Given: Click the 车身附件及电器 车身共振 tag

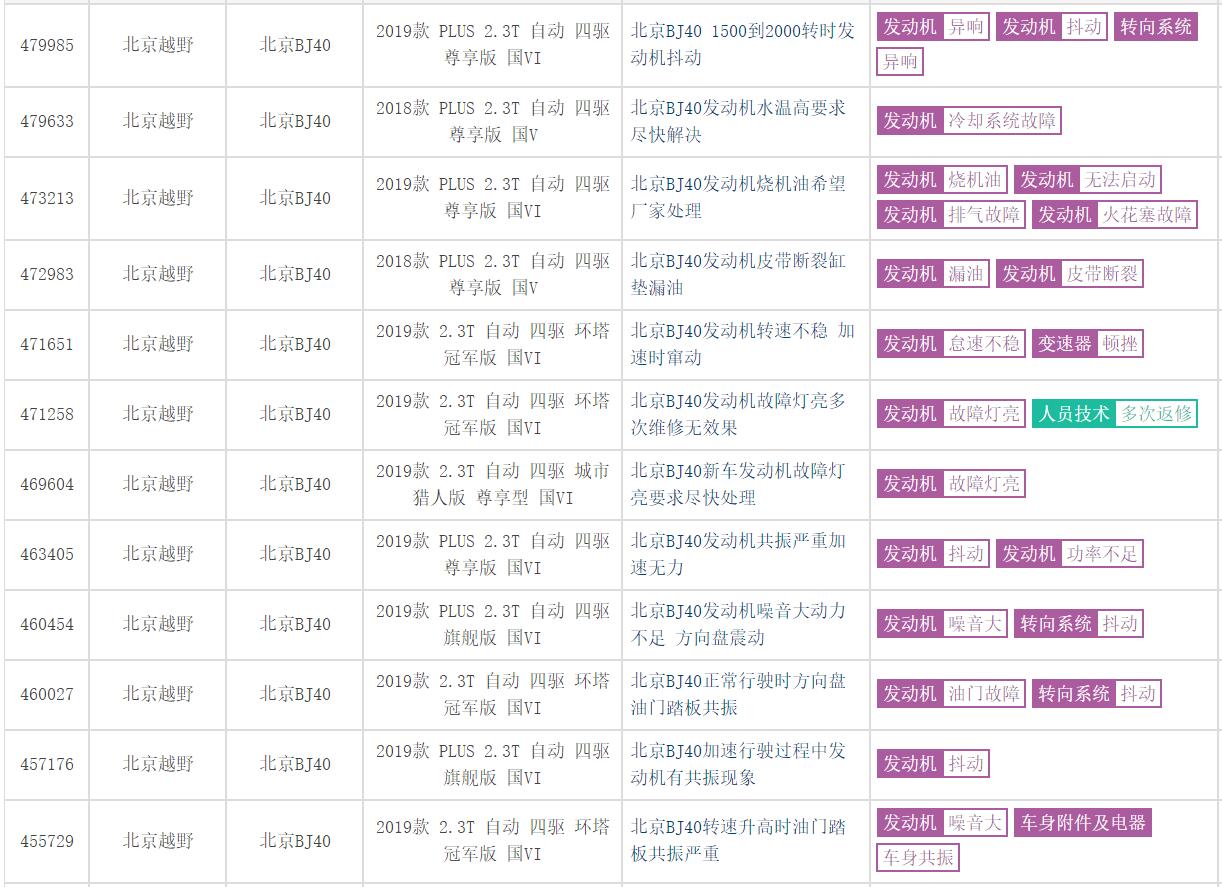Looking at the screenshot, I should point(1083,823).
